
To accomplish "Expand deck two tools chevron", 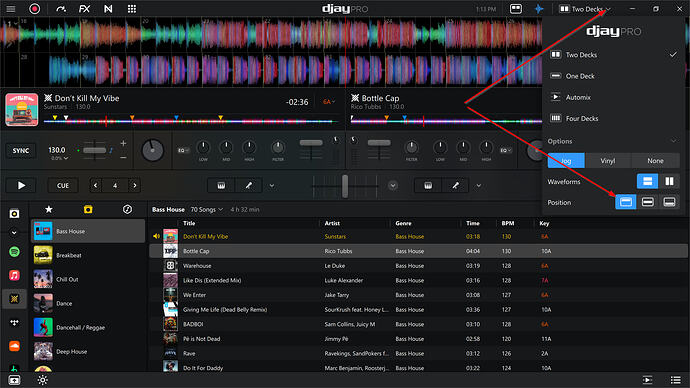I will point(479,186).
